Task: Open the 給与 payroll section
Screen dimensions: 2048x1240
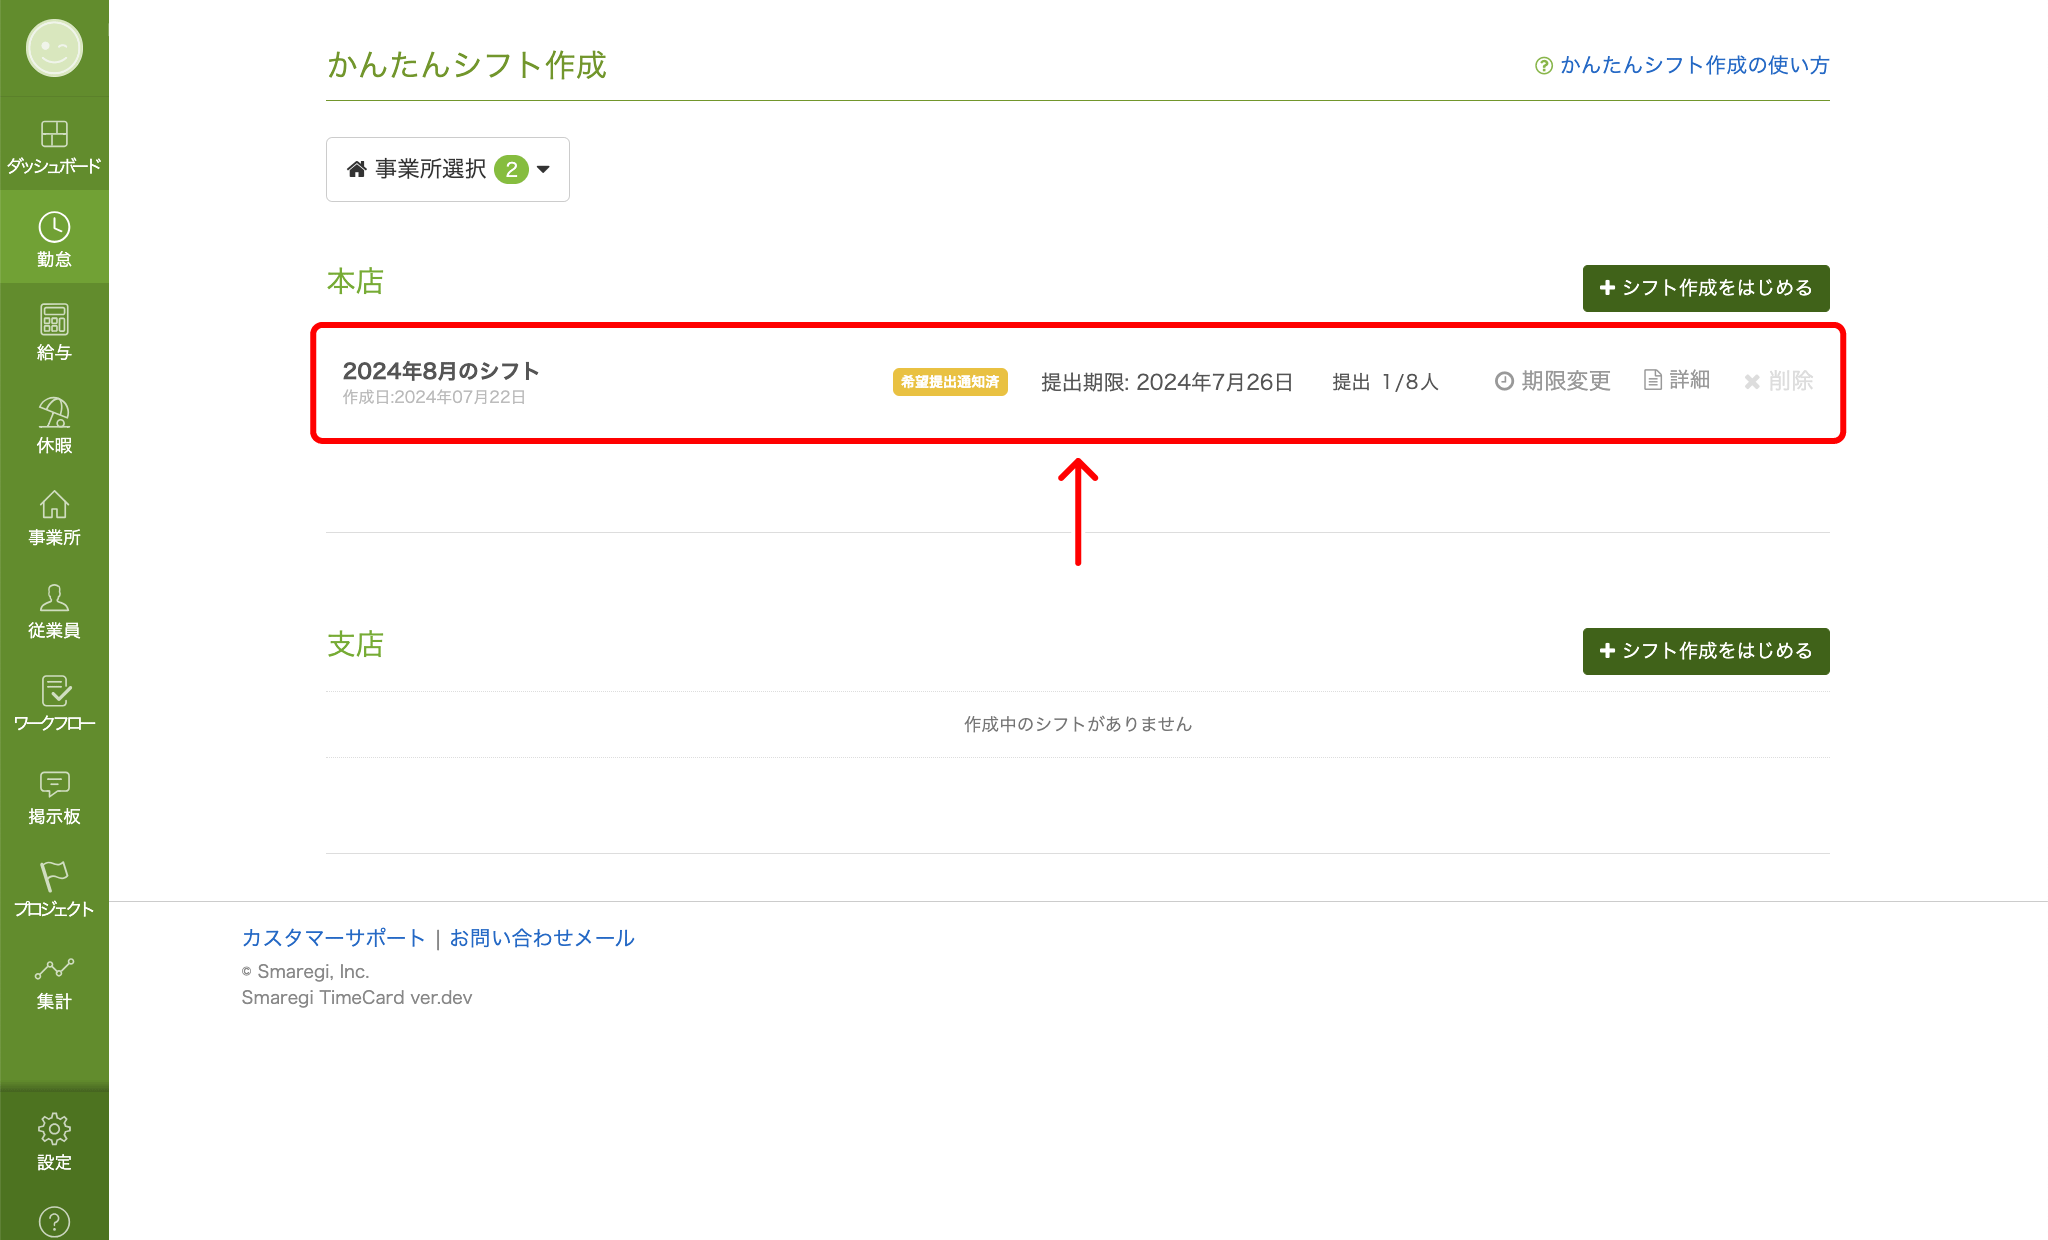Action: 54,332
